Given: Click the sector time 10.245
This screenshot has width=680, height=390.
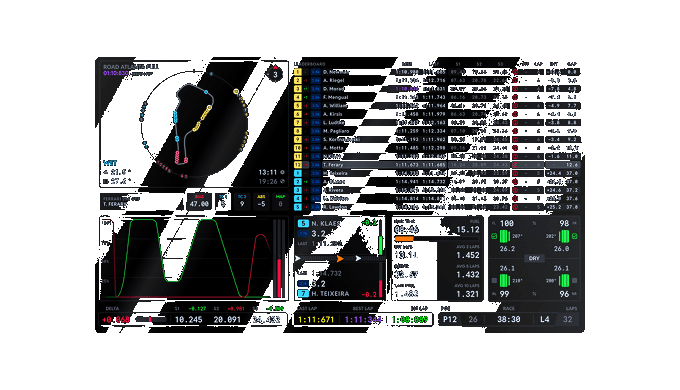Looking at the screenshot, I should 189,320.
